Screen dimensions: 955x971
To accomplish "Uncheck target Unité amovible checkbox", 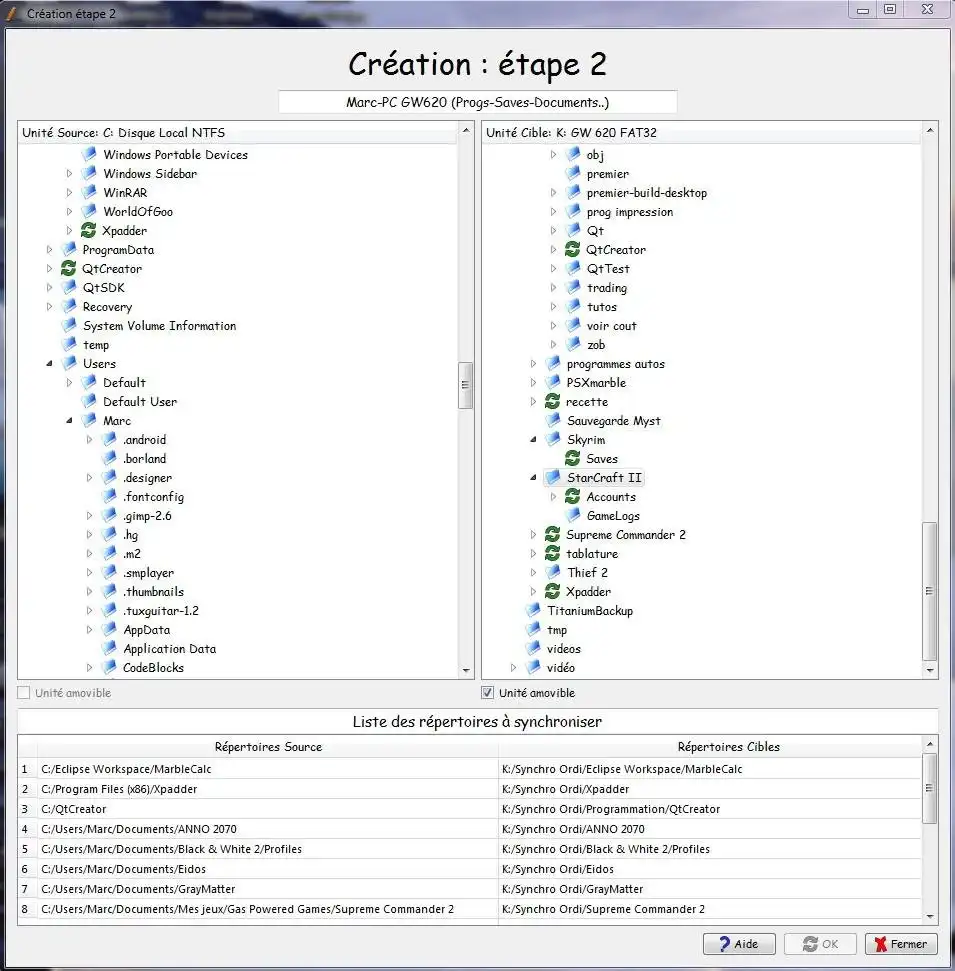I will pos(487,693).
